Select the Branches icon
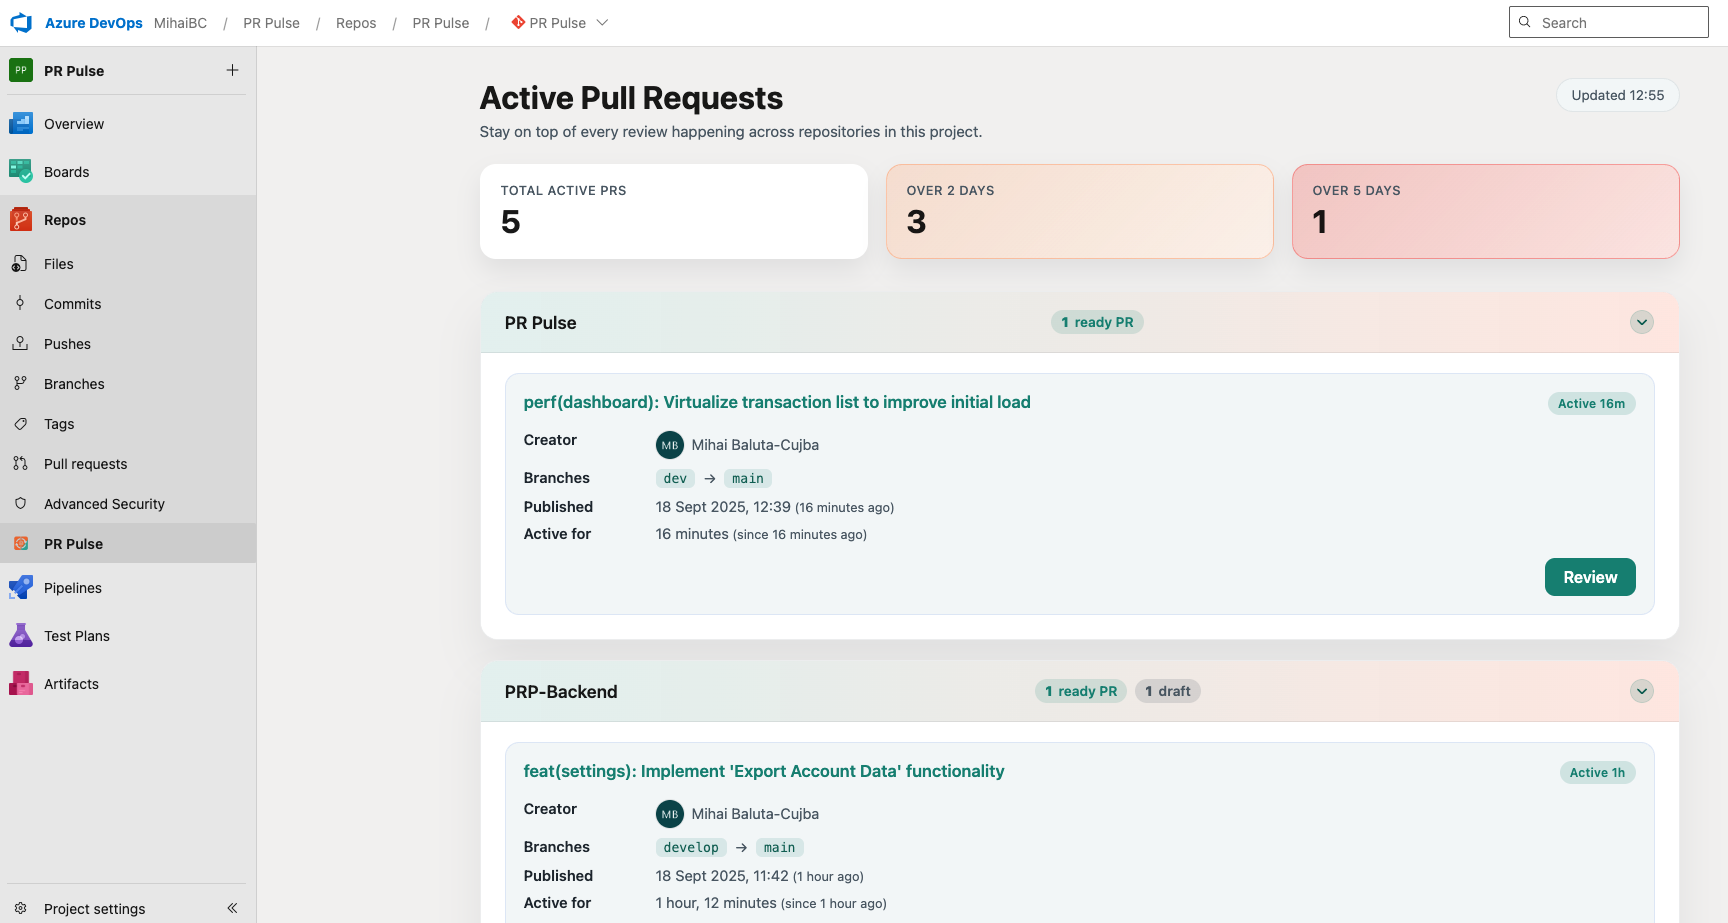The width and height of the screenshot is (1728, 923). [20, 384]
